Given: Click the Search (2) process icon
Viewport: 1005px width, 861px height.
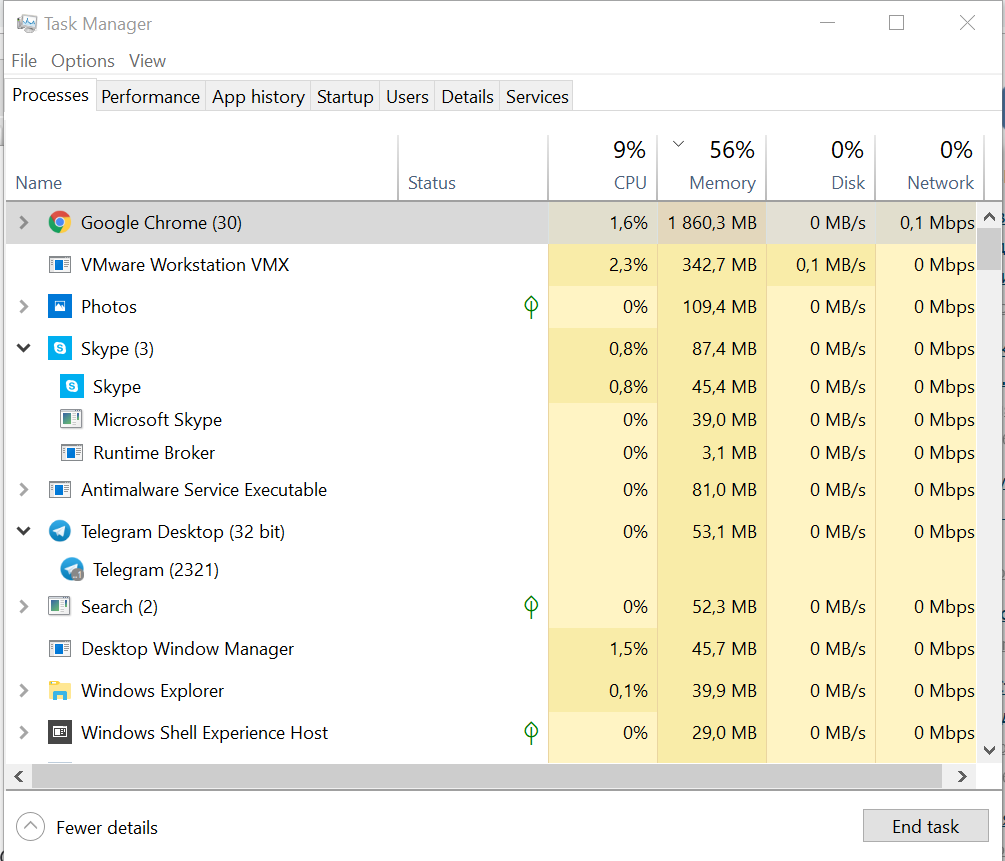Looking at the screenshot, I should click(x=60, y=606).
